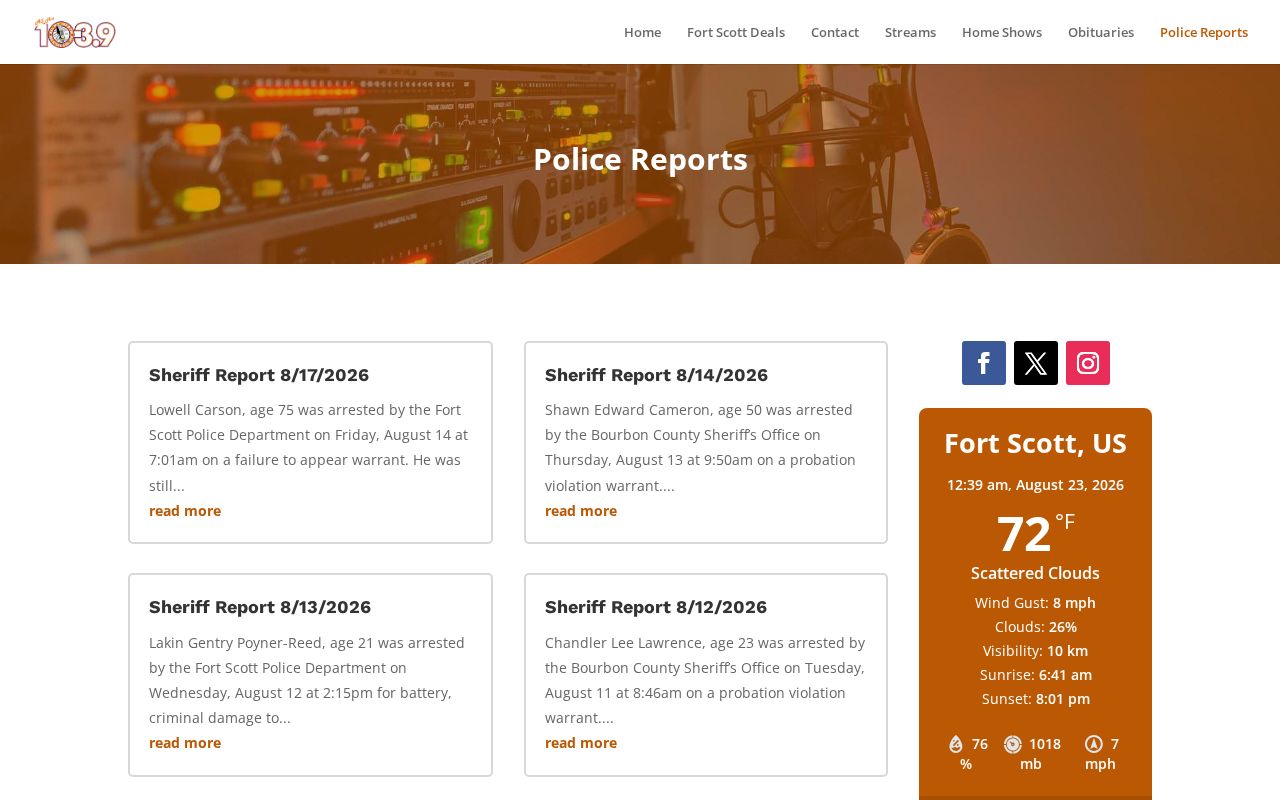Open Sheriff Report 8/17/2026 headline
Image resolution: width=1280 pixels, height=800 pixels.
point(259,375)
